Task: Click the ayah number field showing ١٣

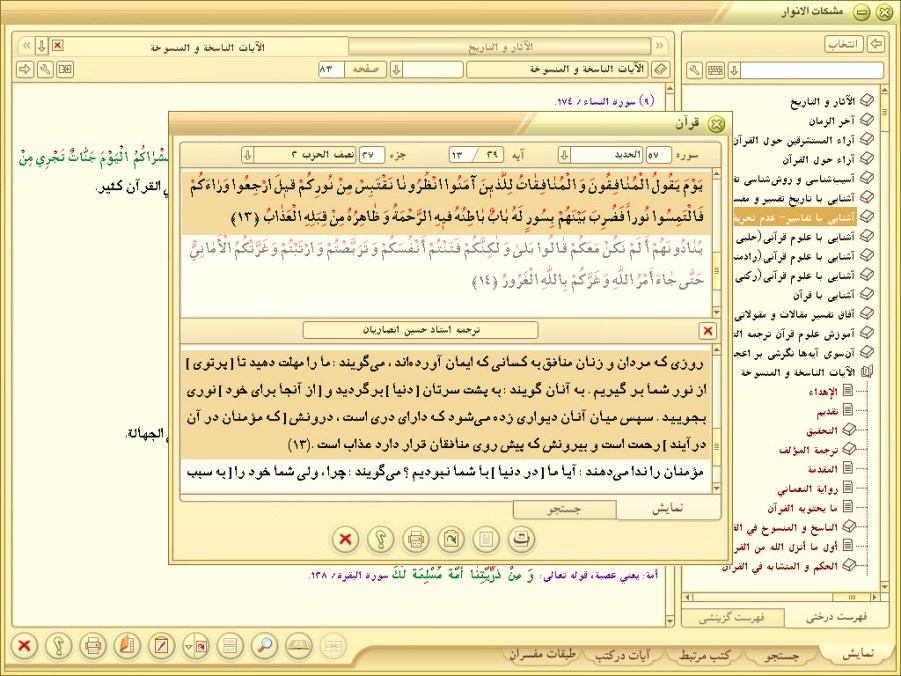Action: (x=463, y=155)
